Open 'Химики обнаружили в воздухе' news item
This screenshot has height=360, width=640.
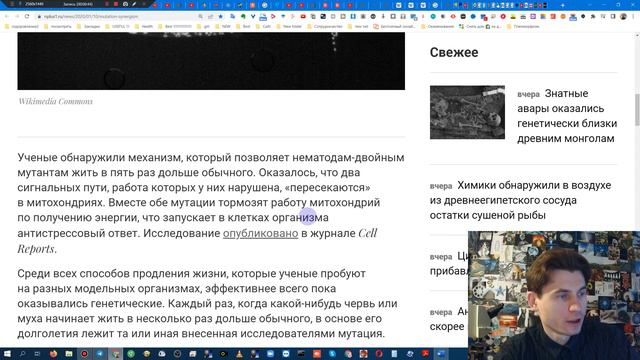pos(520,200)
